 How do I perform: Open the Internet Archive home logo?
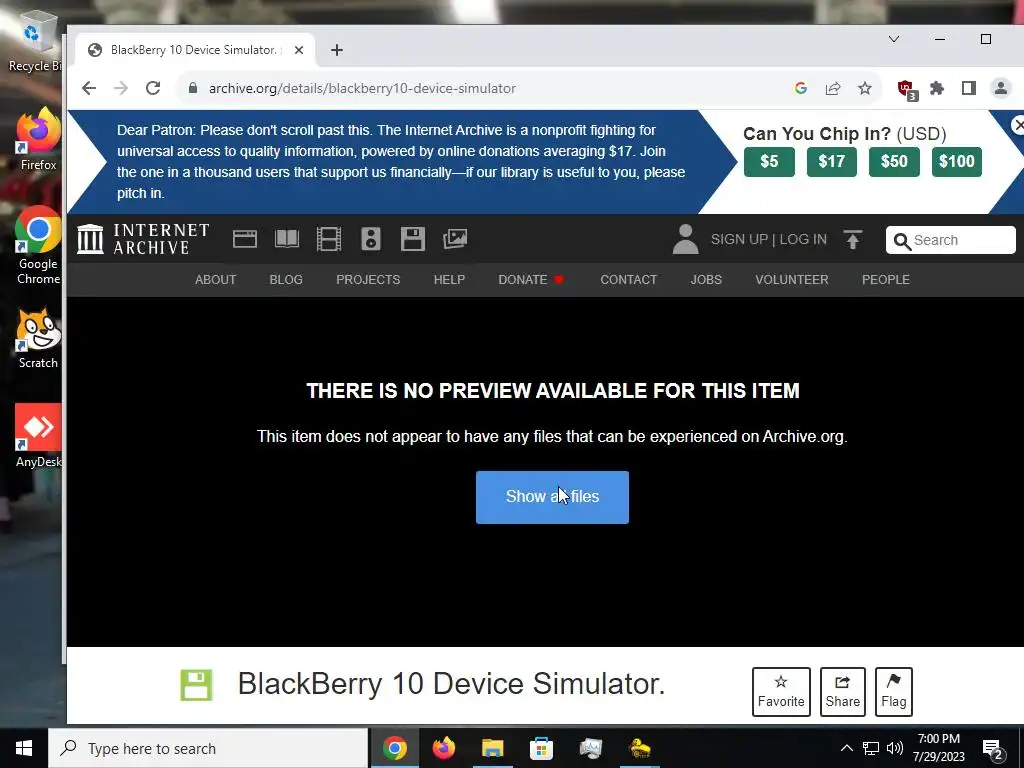143,238
